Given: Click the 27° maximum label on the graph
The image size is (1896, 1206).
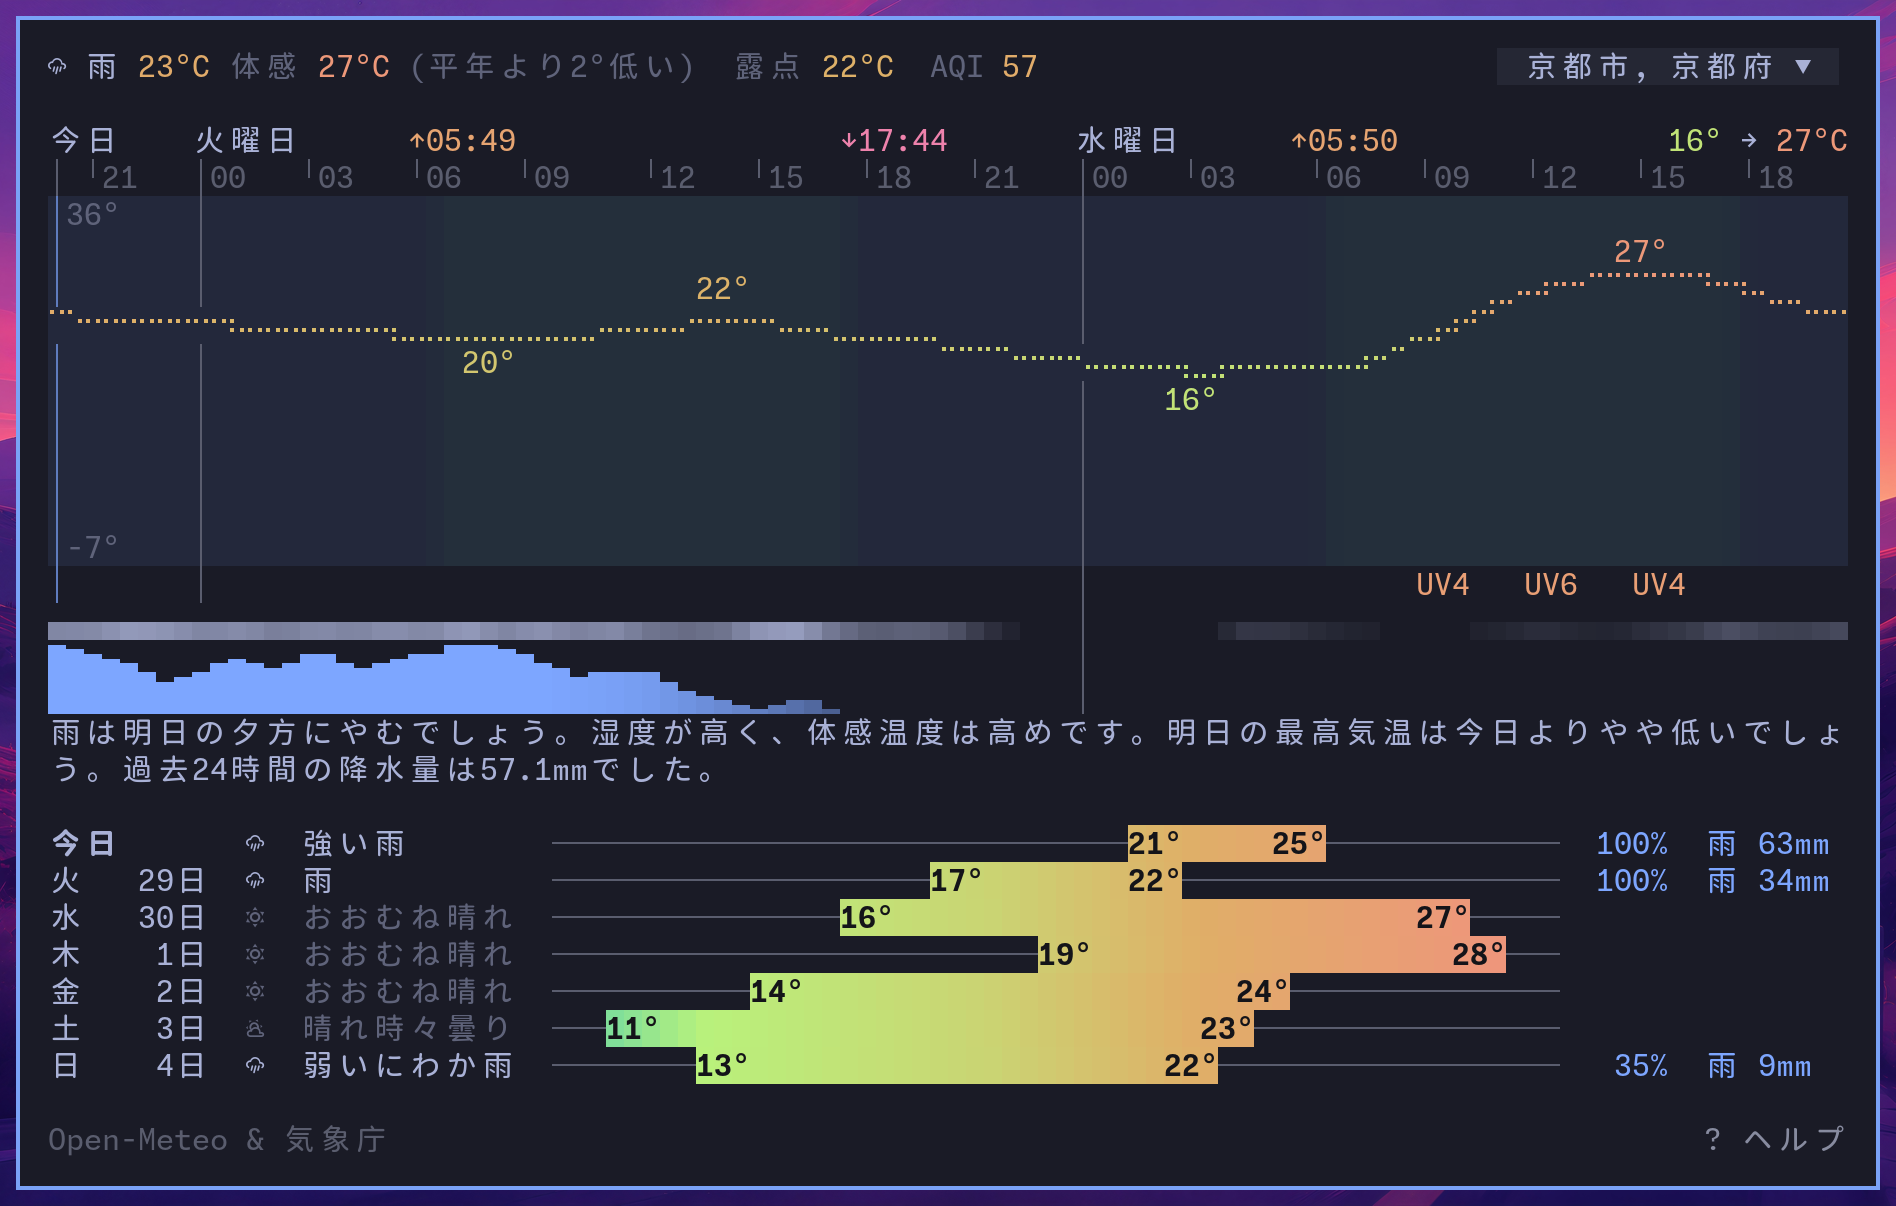Looking at the screenshot, I should click(1640, 252).
